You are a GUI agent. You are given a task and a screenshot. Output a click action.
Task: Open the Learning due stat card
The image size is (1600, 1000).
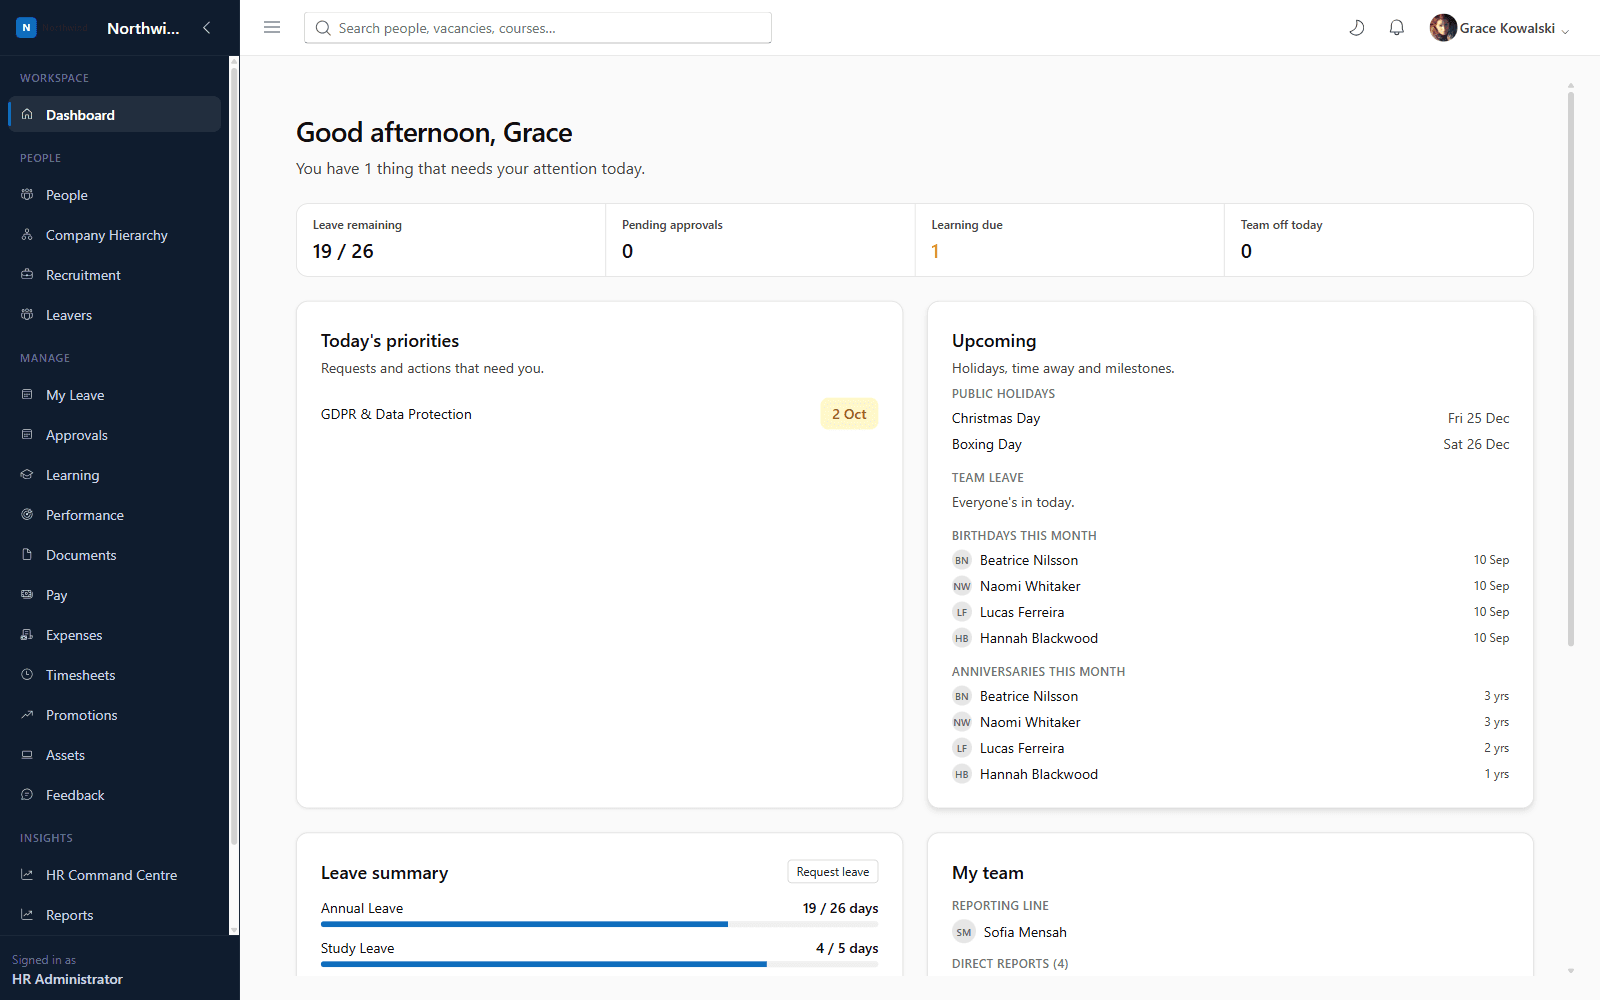click(1069, 240)
